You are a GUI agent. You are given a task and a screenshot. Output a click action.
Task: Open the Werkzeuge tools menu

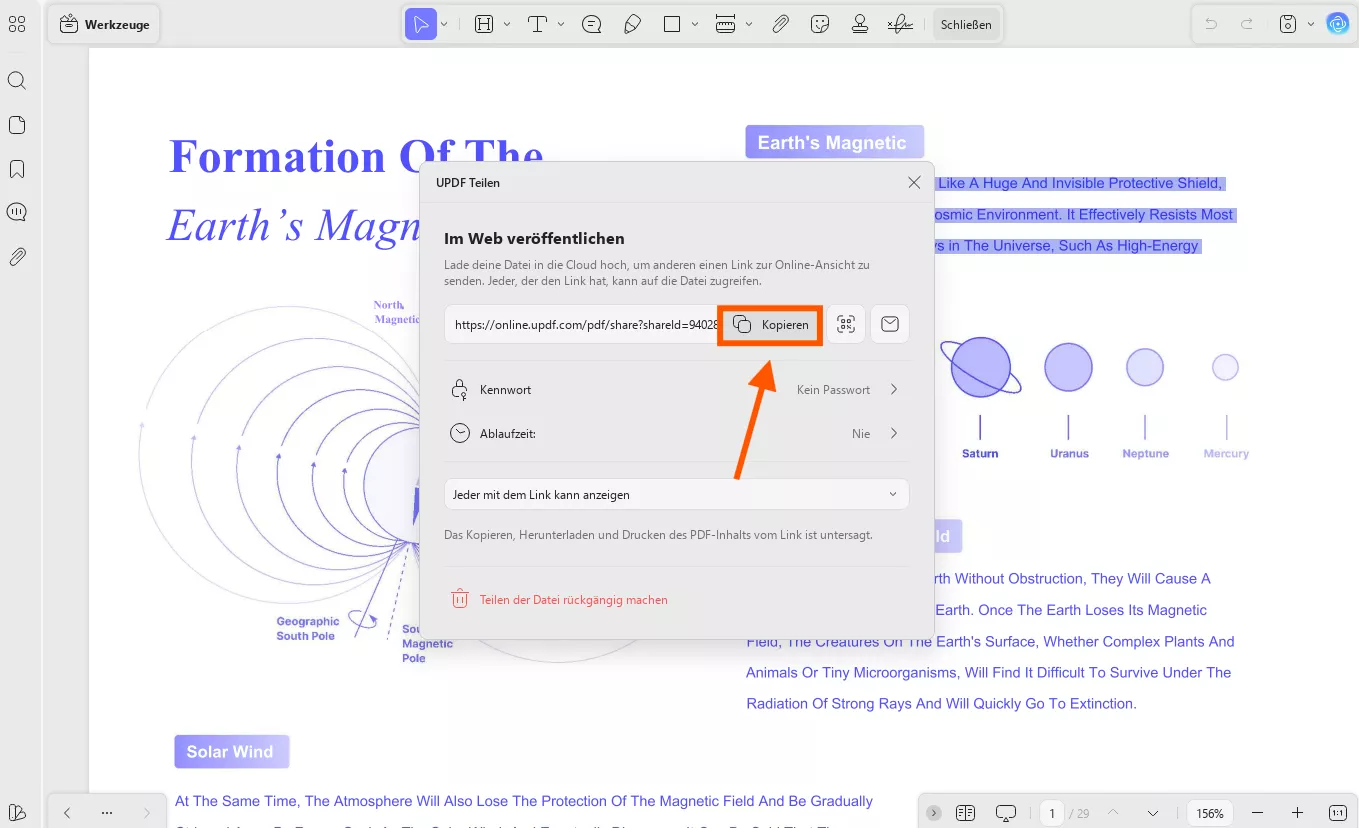[105, 24]
